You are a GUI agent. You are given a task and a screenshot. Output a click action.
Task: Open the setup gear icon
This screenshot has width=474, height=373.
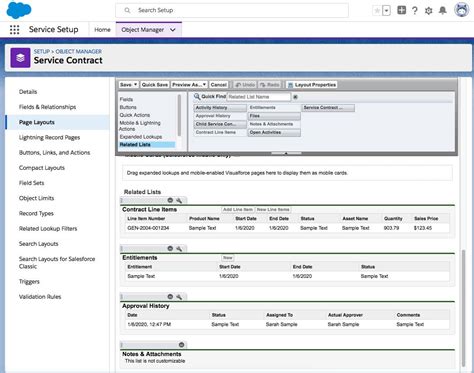[x=429, y=11]
